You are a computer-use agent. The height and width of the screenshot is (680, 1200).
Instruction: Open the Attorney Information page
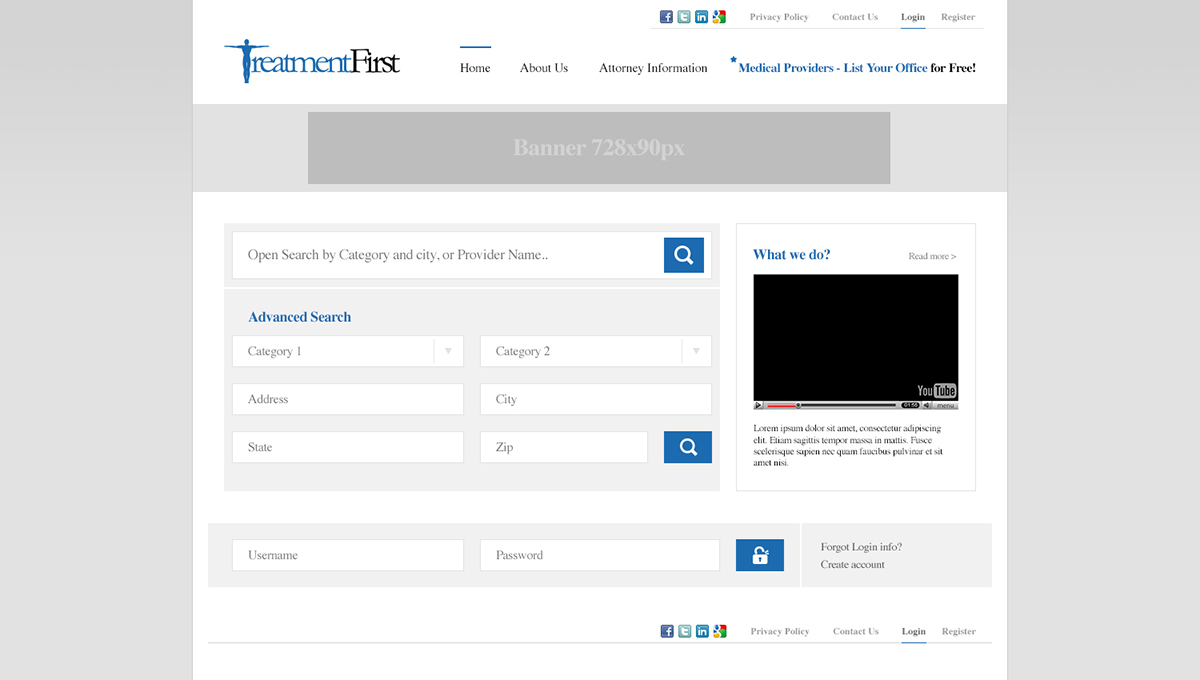tap(653, 68)
